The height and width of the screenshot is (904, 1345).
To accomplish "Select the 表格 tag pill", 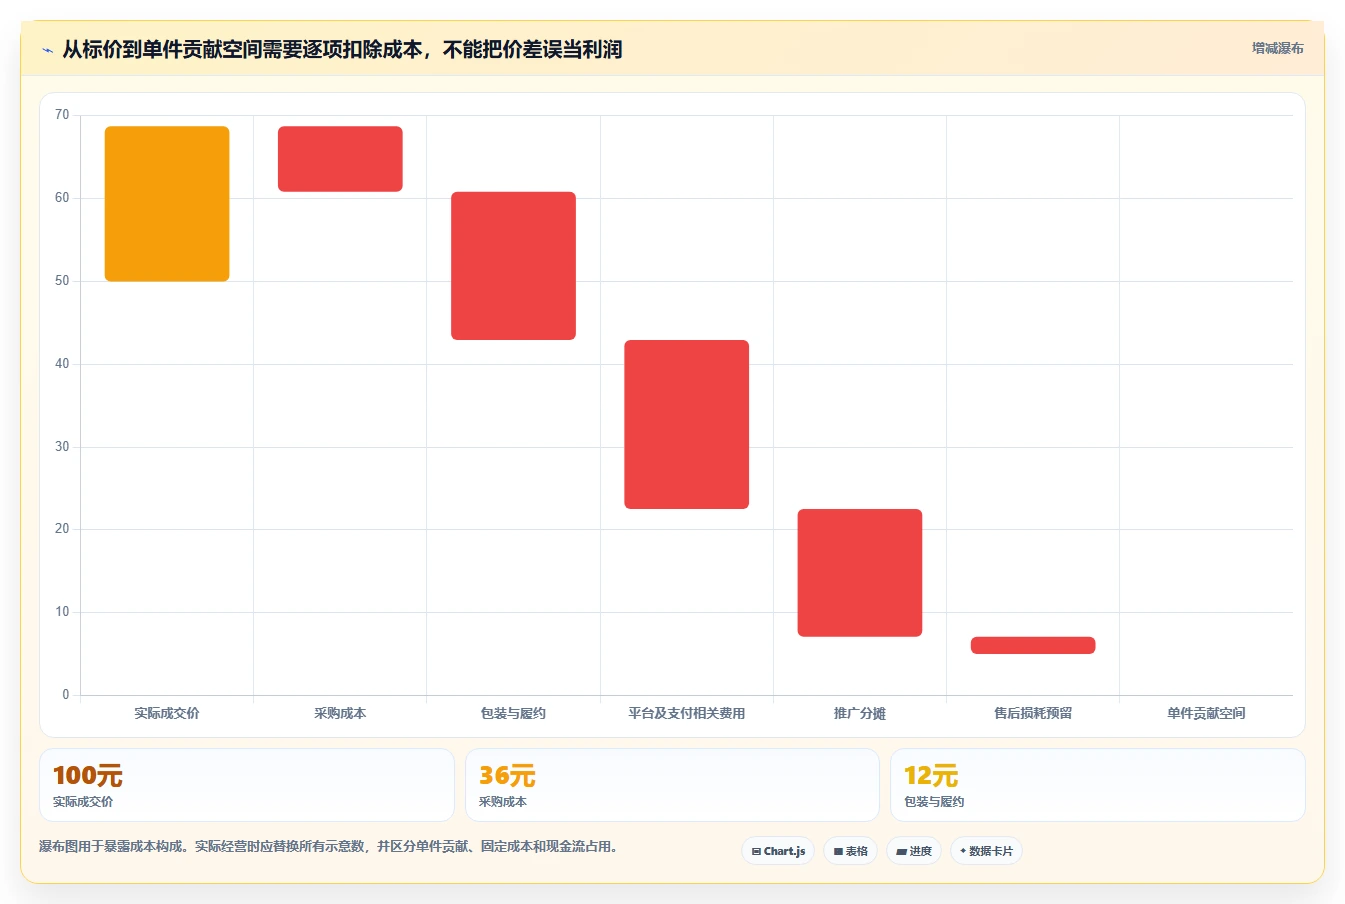I will point(850,851).
